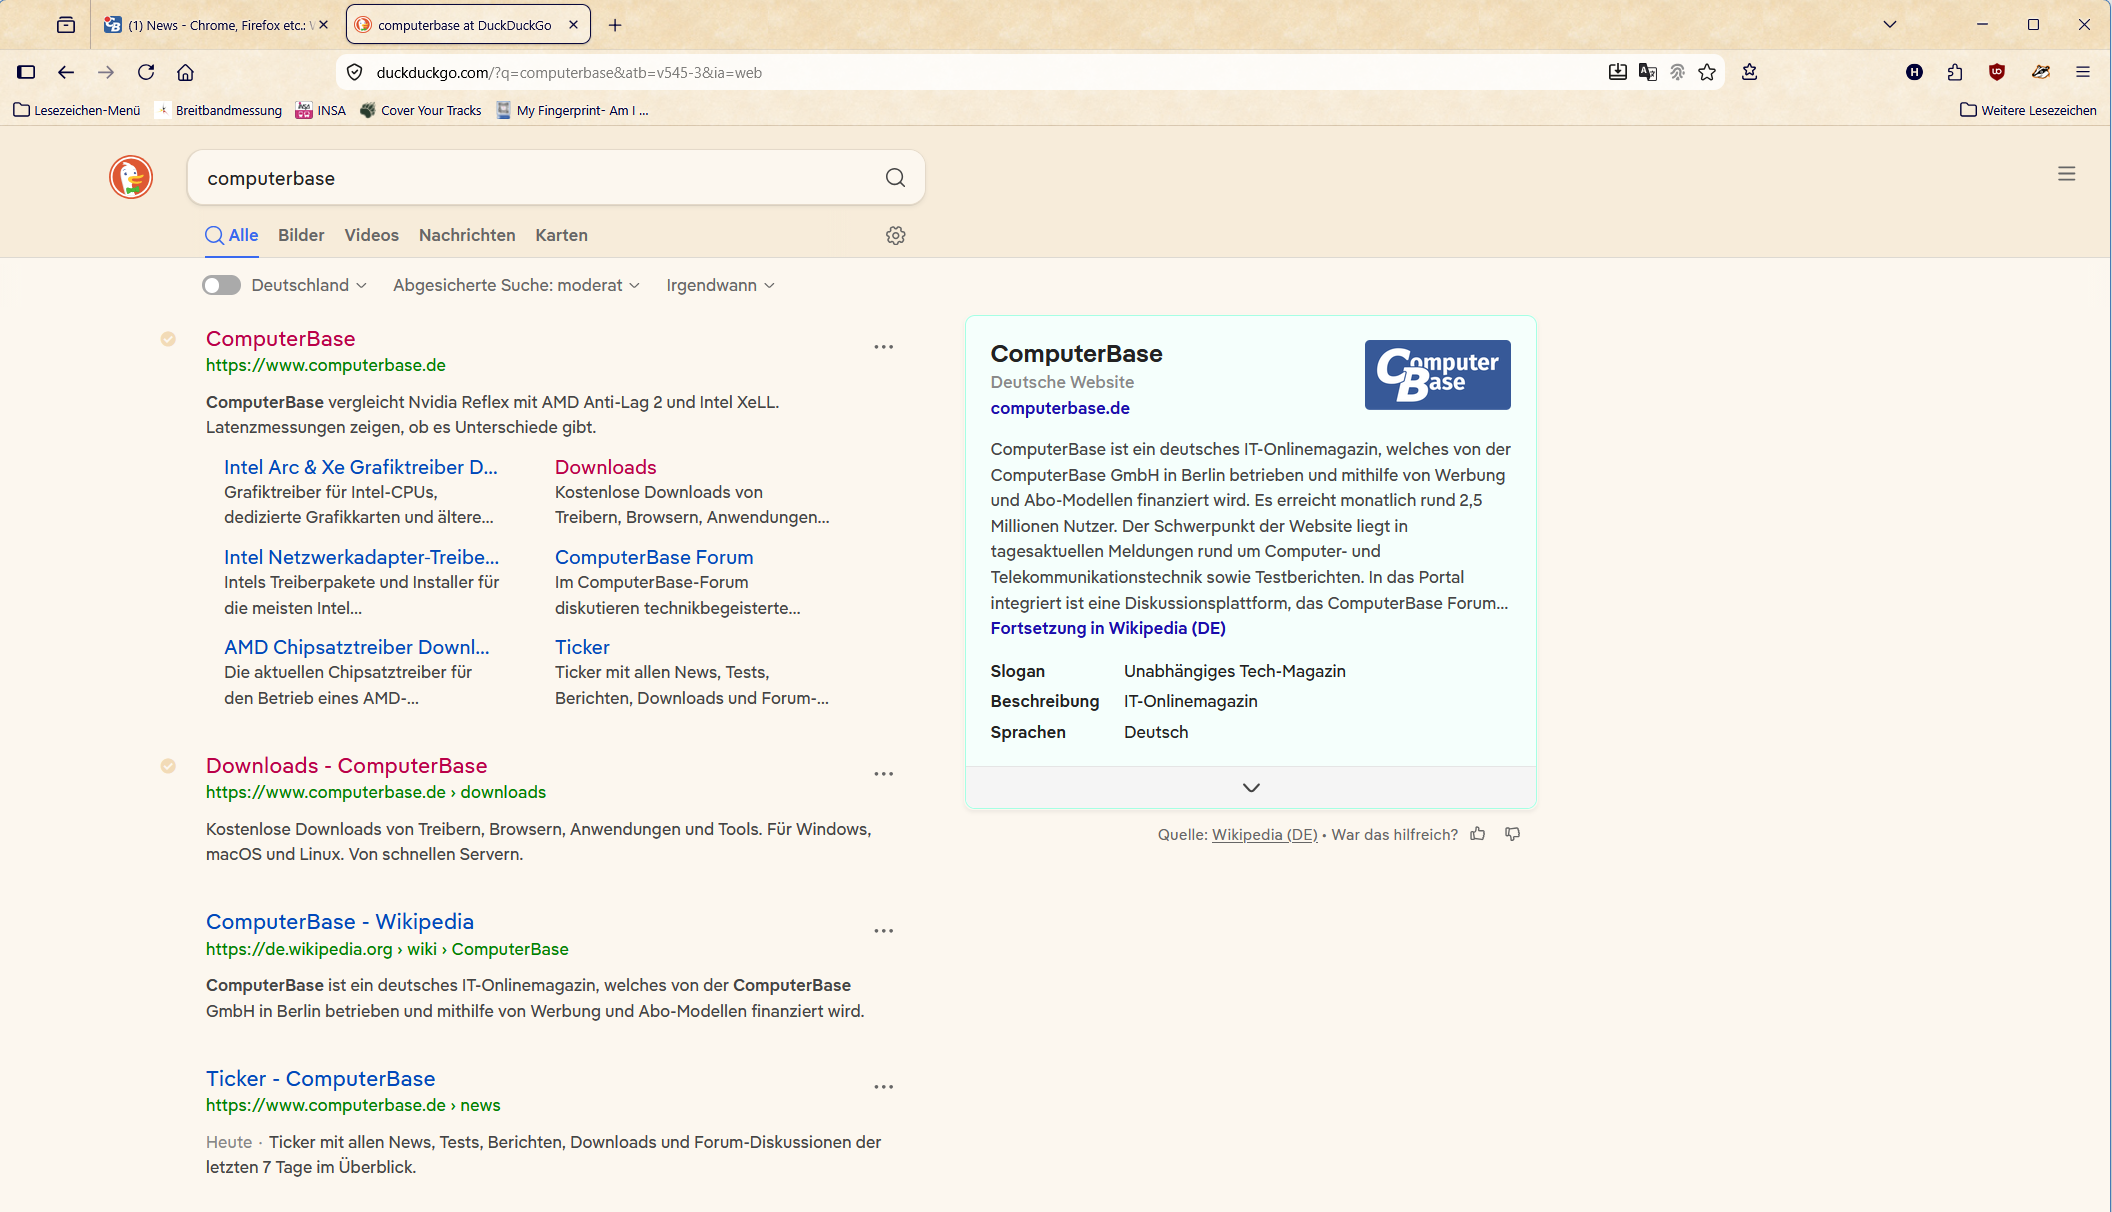Viewport: 2112px width, 1212px height.
Task: Open the Irgendwann time filter dropdown
Action: point(721,285)
